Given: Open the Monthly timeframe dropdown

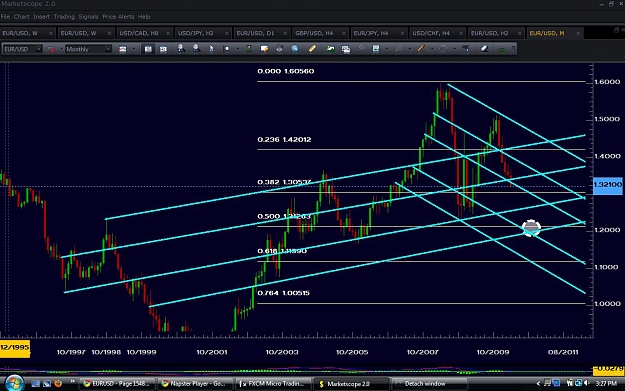Looking at the screenshot, I should [x=88, y=49].
